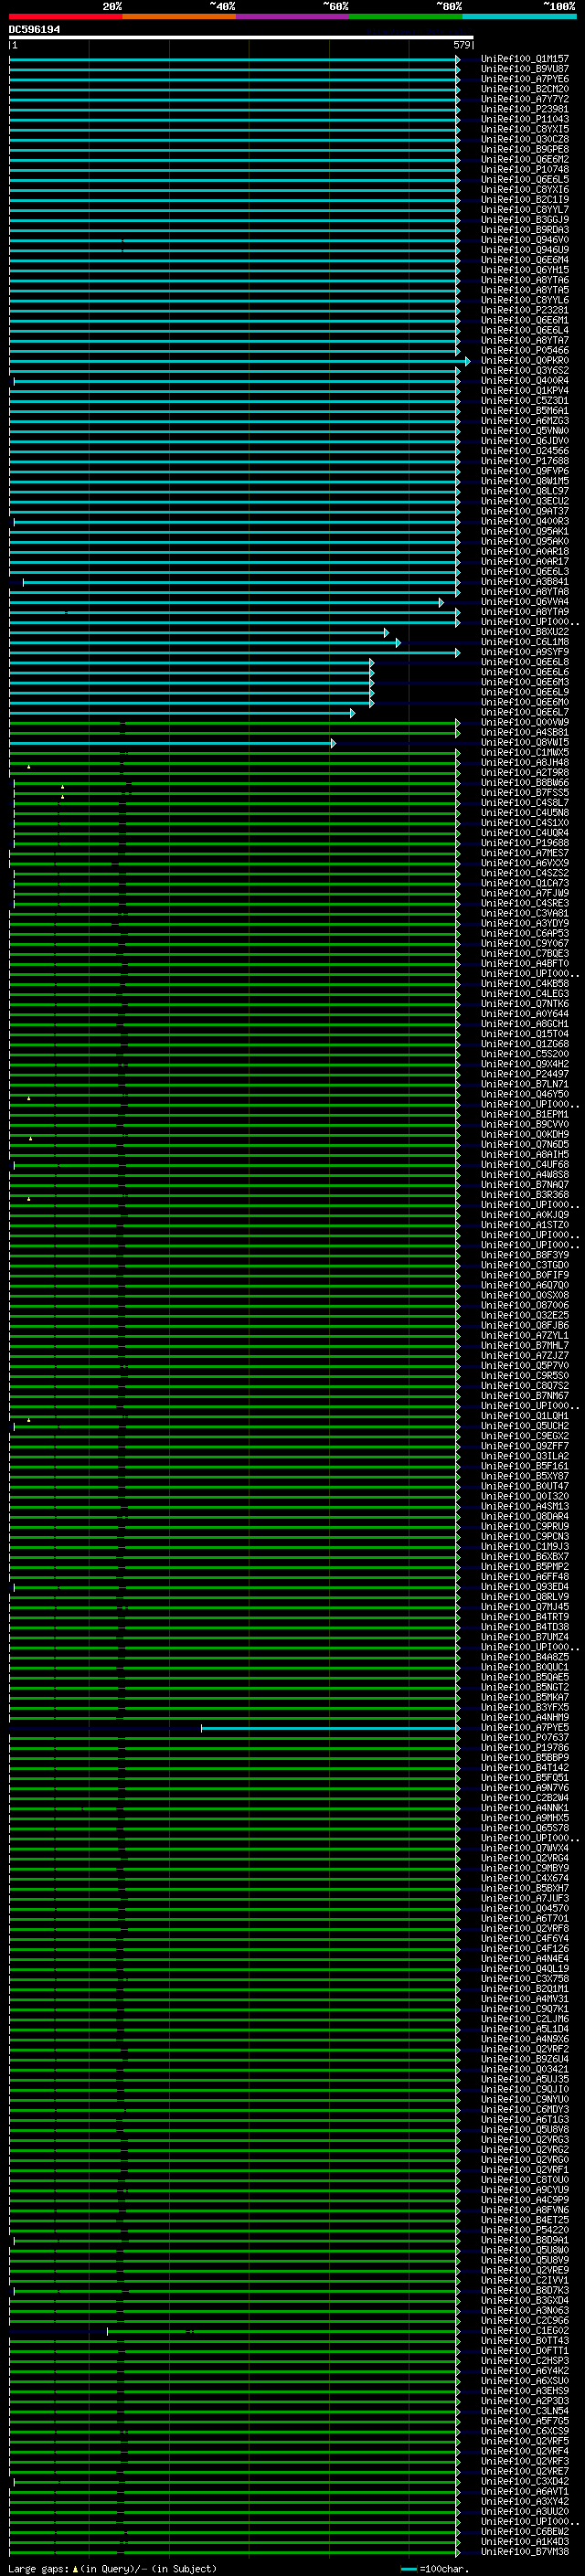Viewport: 585px width, 2576px height.
Task: Click the UniRef100_B8XU22 alignment arrow end
Action: point(386,633)
